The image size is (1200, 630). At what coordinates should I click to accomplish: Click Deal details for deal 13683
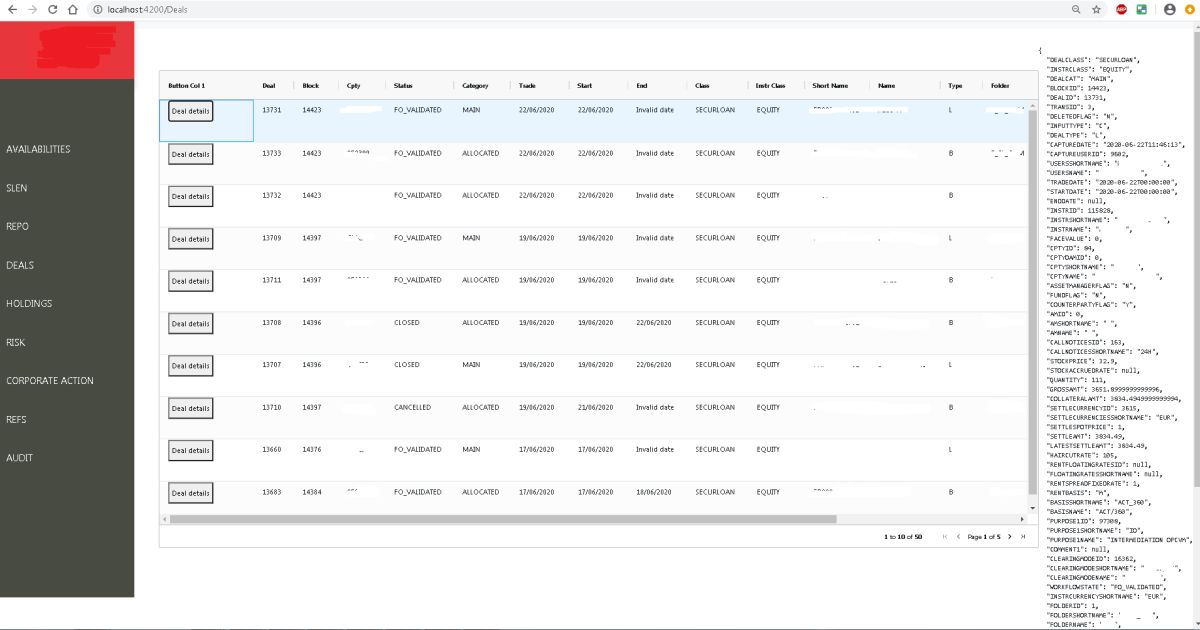point(190,493)
